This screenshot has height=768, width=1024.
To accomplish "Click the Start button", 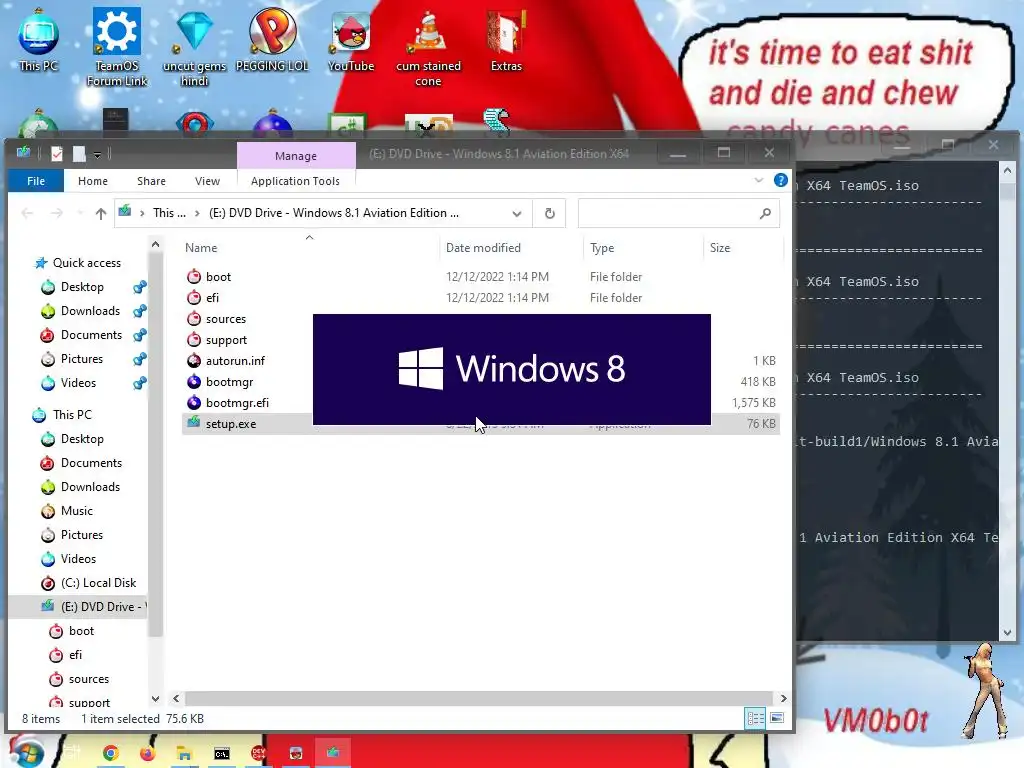I will pos(26,752).
